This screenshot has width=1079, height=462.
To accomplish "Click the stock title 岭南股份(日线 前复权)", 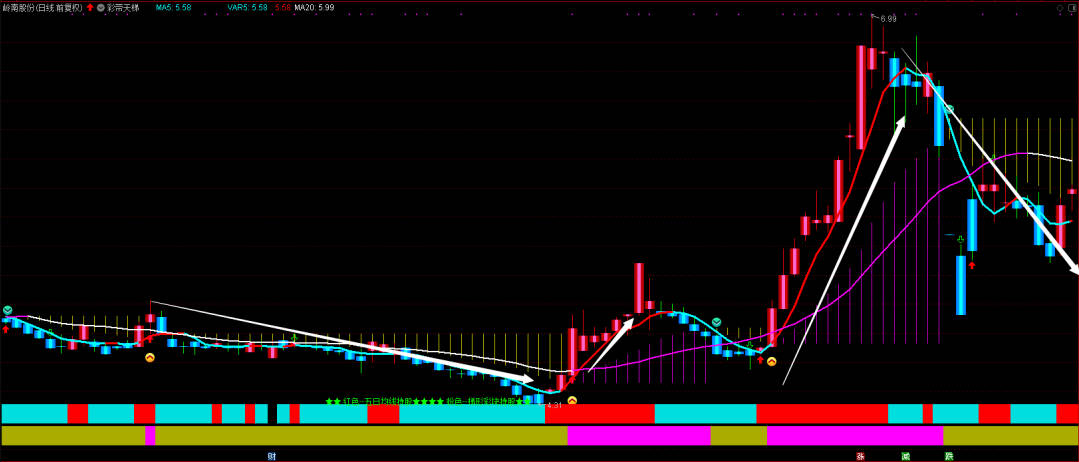I will 42,7.
